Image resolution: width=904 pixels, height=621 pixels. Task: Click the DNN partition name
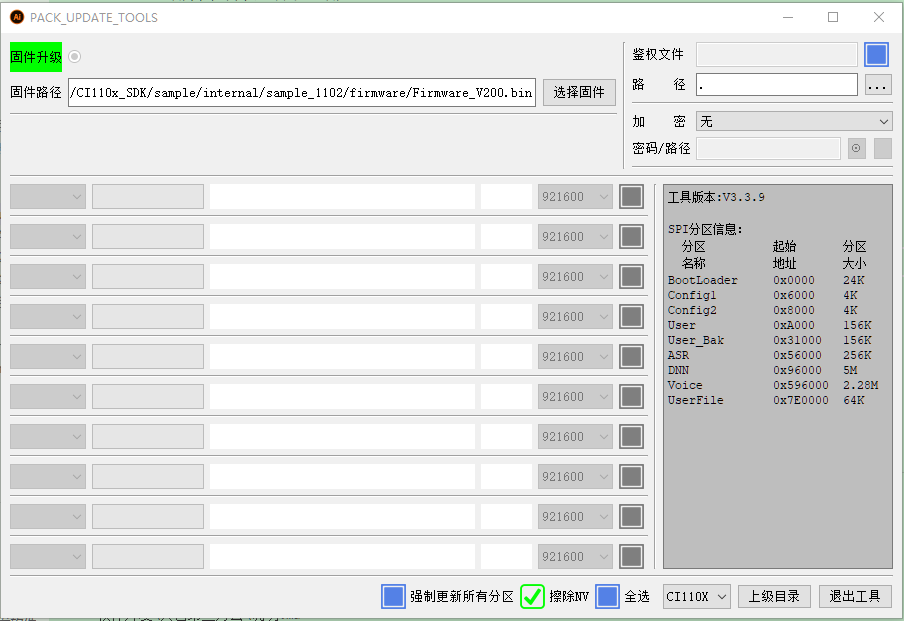pos(678,370)
